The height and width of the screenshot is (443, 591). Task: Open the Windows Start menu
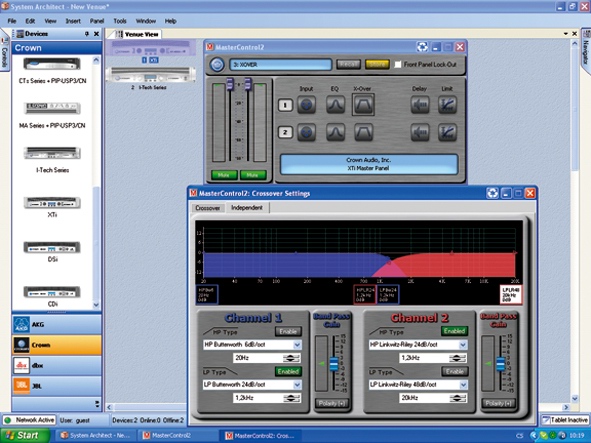point(24,435)
